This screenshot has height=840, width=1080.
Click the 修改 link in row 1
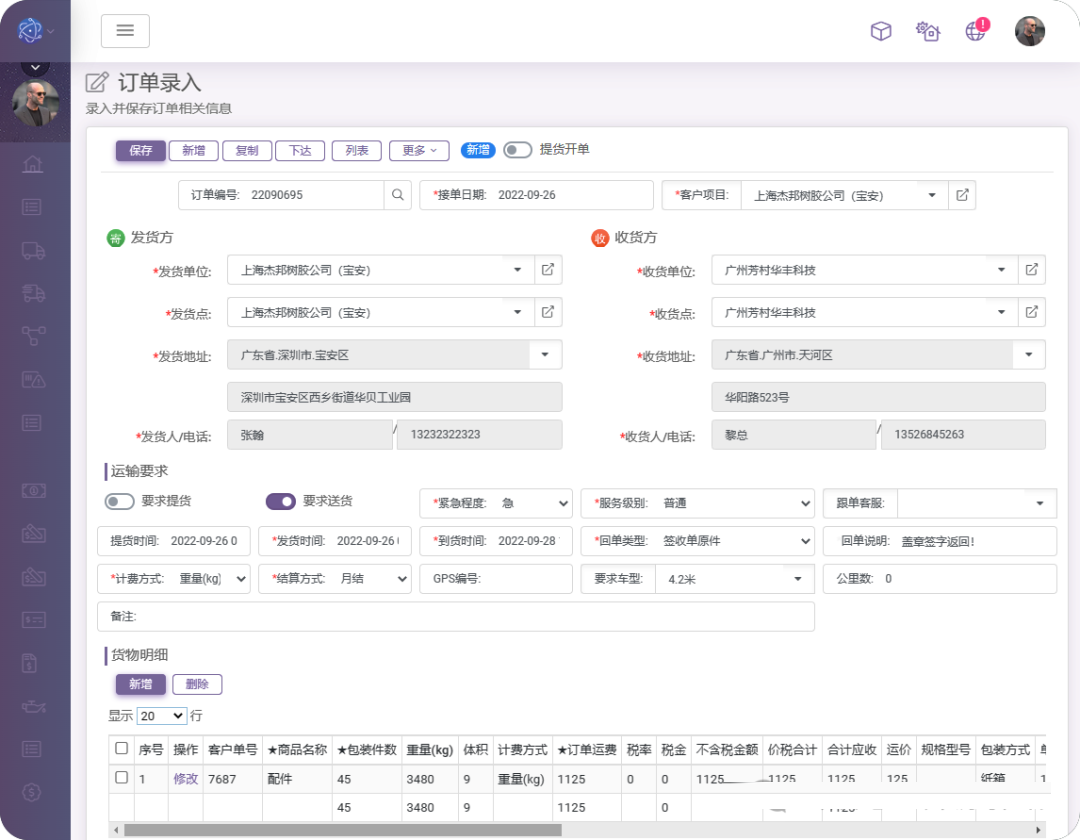pyautogui.click(x=185, y=779)
